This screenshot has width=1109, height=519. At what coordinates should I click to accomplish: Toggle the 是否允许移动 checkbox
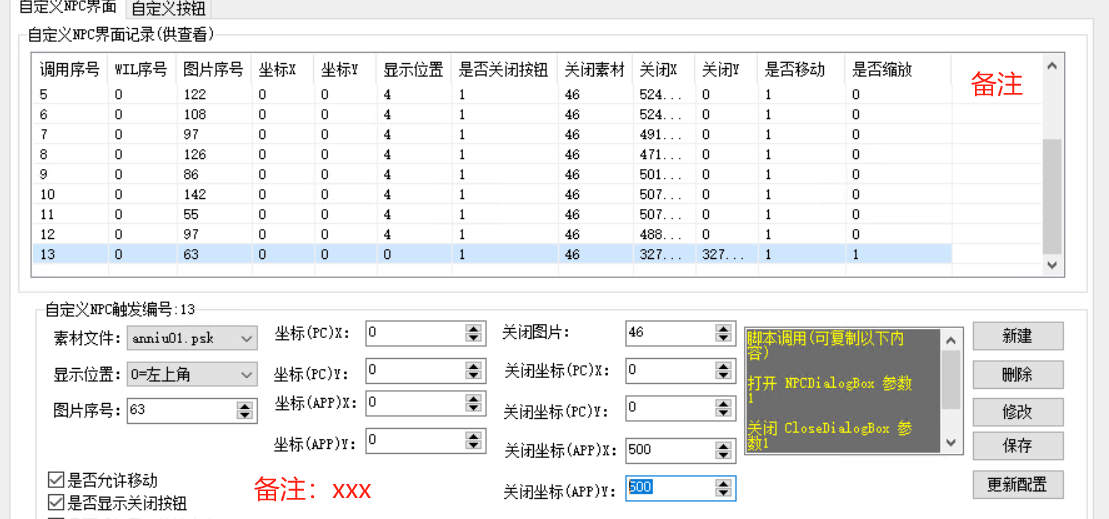(56, 481)
